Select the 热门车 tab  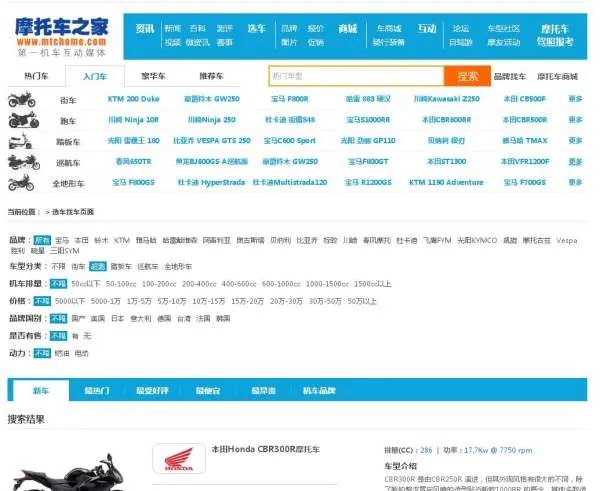click(x=36, y=76)
